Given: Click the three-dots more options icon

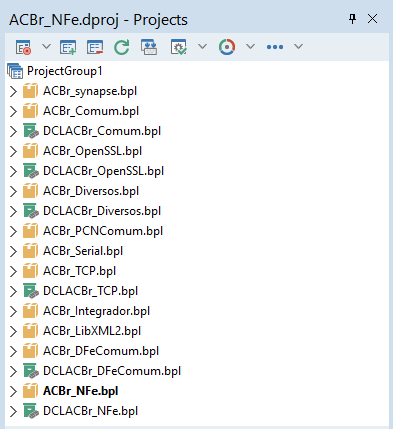Looking at the screenshot, I should coord(275,47).
